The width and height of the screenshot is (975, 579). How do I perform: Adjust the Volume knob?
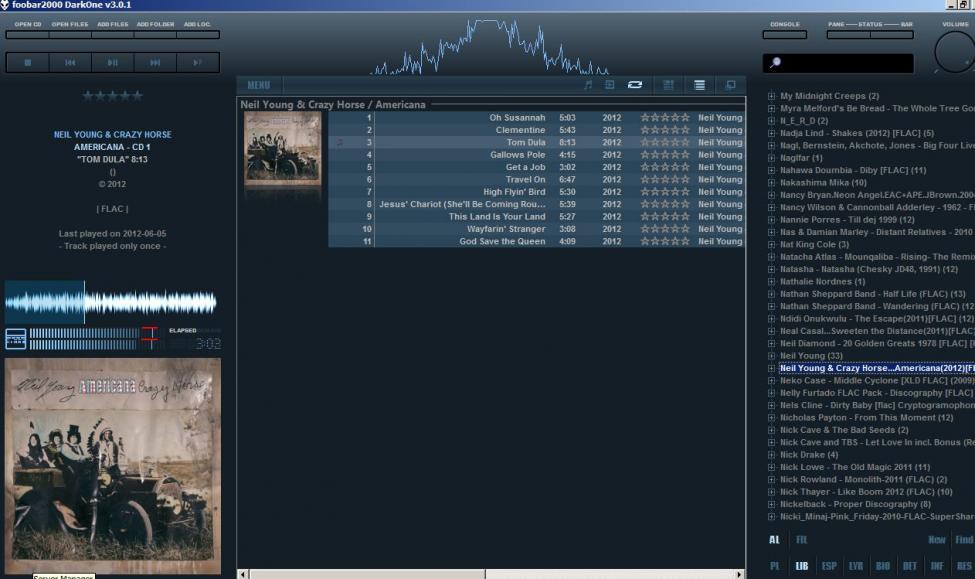954,52
